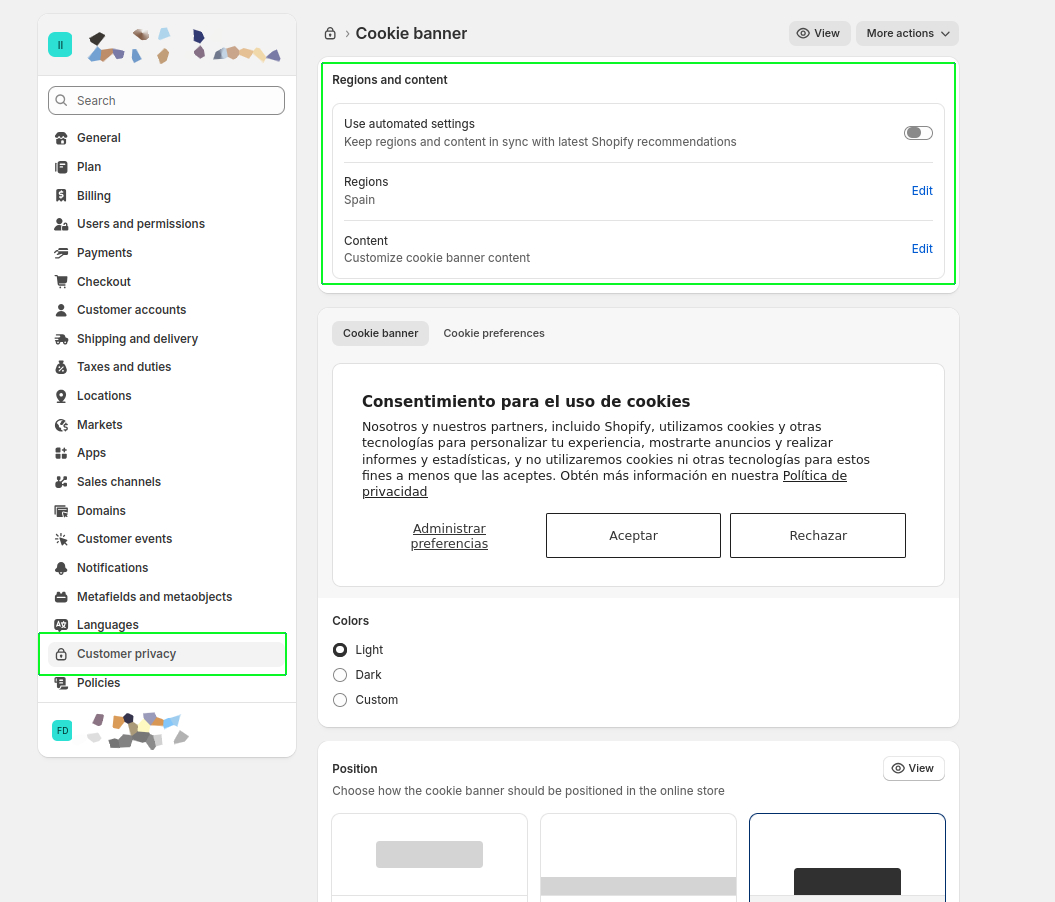The image size is (1055, 902).
Task: Open the More actions dropdown
Action: 907,34
